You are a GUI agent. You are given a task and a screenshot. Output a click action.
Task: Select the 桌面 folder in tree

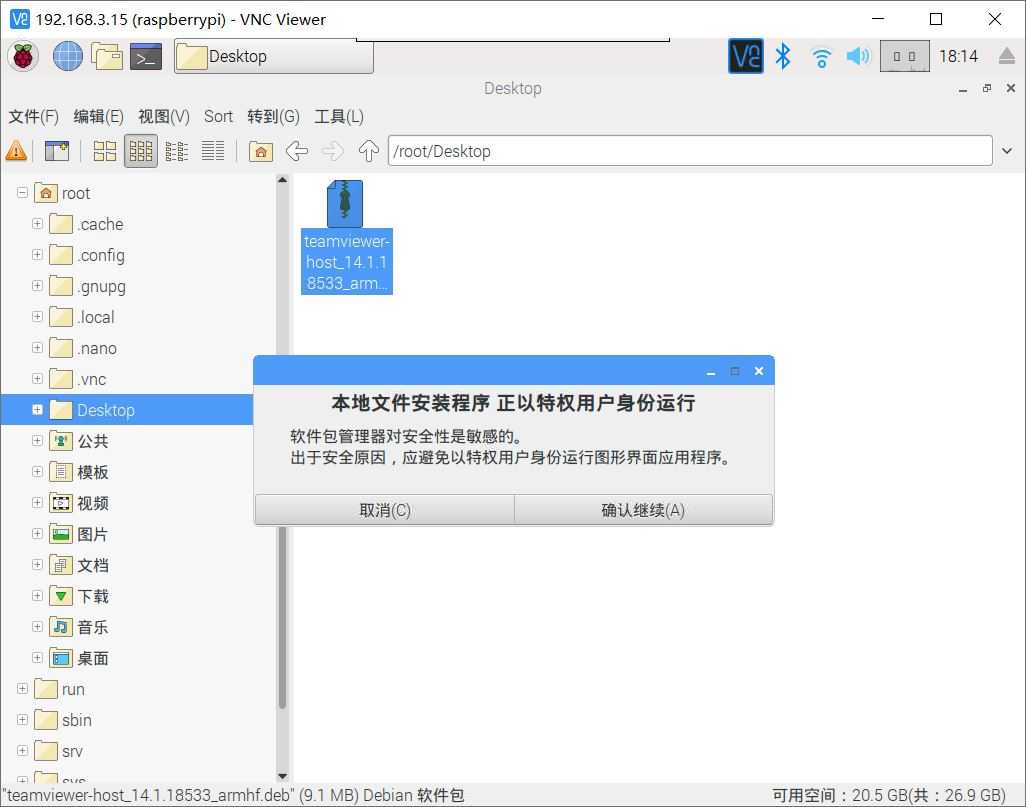tap(79, 658)
